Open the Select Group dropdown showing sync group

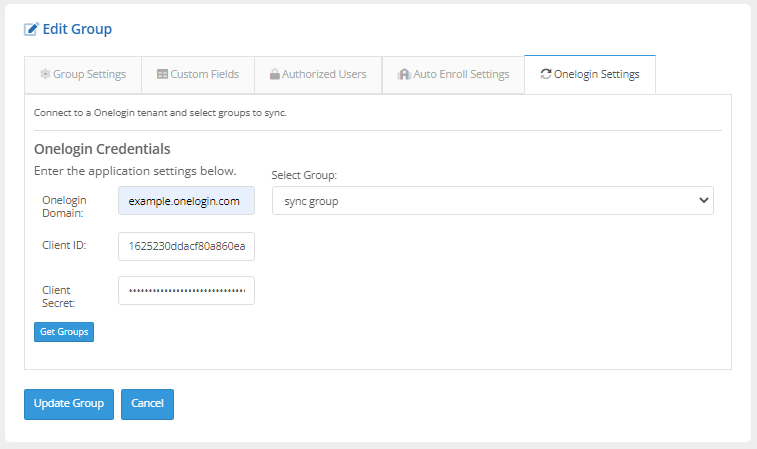[x=480, y=201]
